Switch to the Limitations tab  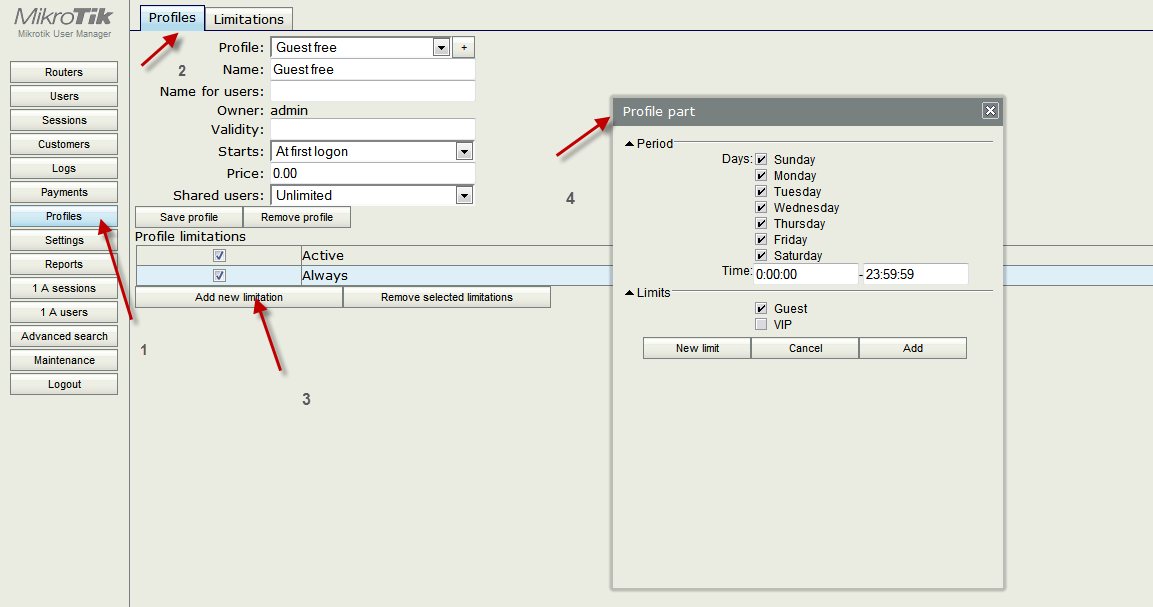(x=249, y=19)
